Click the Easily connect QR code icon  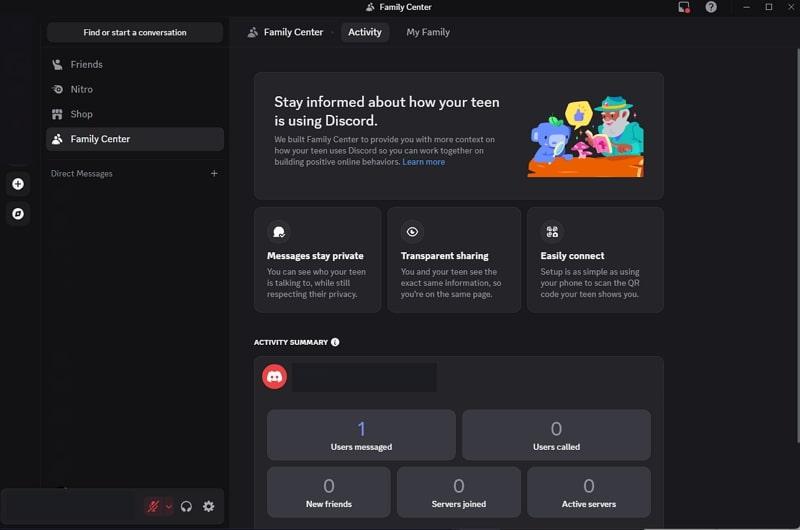[552, 232]
